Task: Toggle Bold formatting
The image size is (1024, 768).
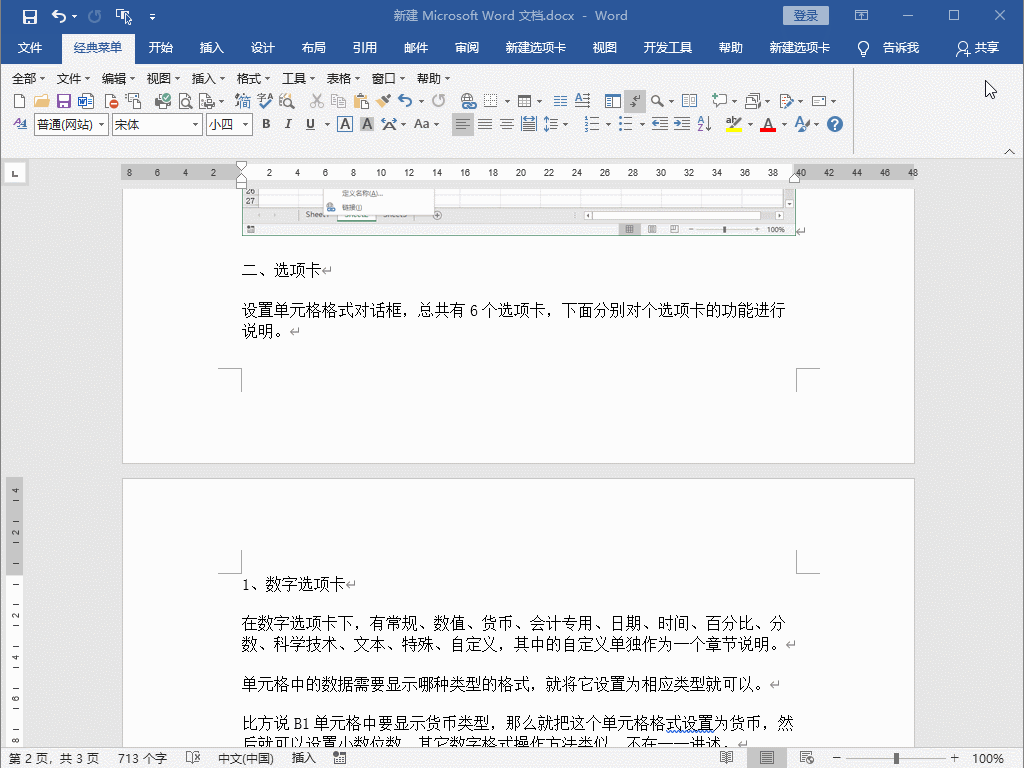Action: [266, 124]
